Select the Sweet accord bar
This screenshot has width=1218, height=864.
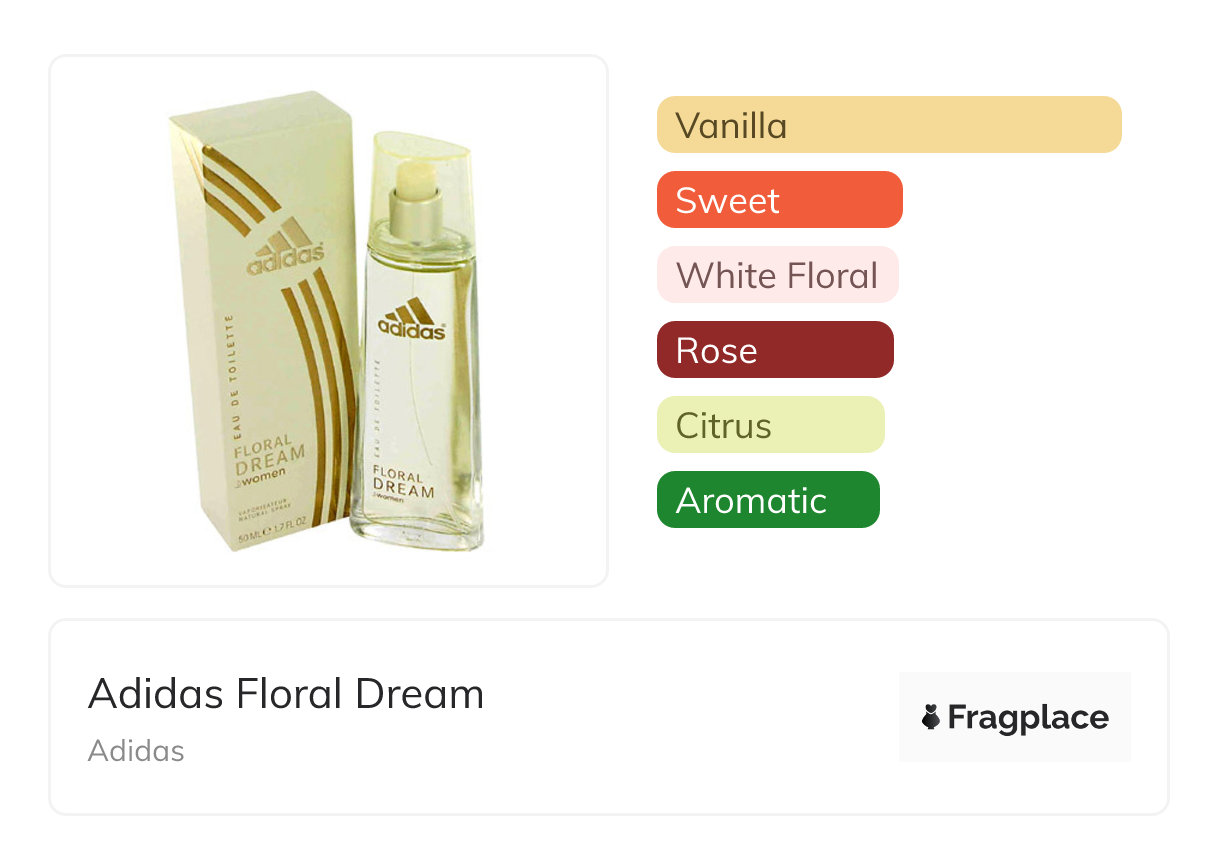pos(779,200)
